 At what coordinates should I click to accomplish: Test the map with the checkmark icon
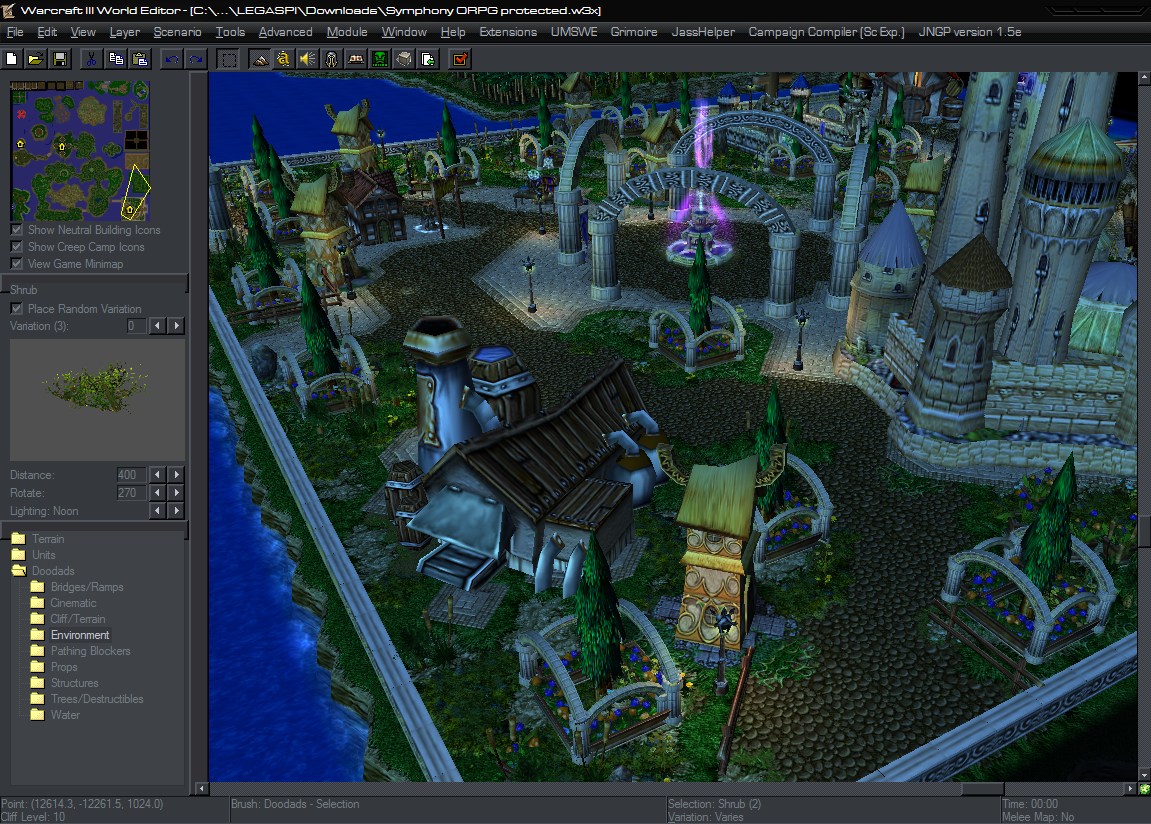[x=460, y=59]
